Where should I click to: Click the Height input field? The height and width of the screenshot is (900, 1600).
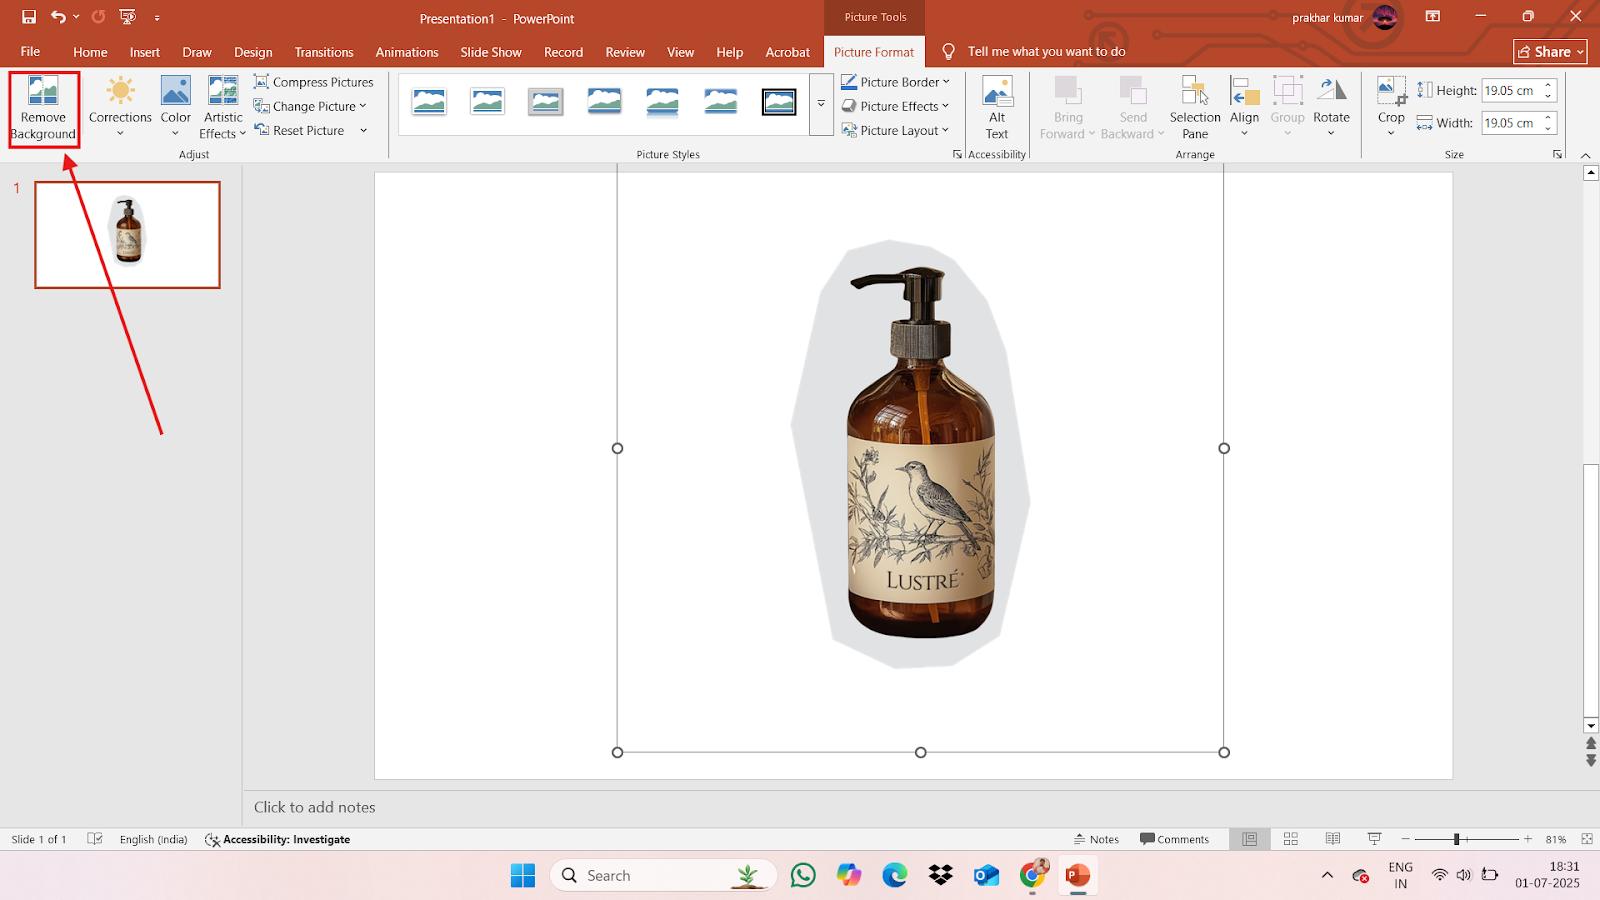point(1511,90)
